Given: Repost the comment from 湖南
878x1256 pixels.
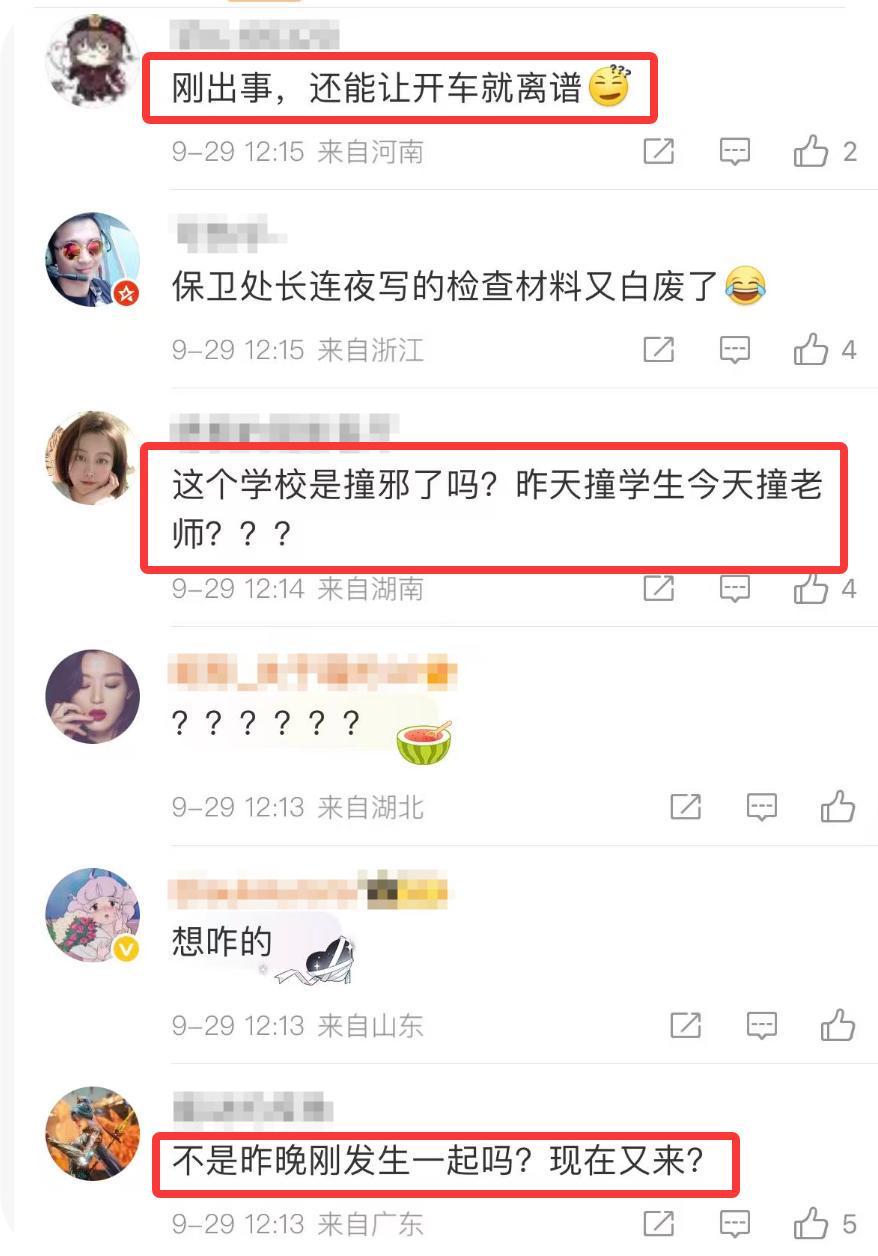Looking at the screenshot, I should coord(658,589).
